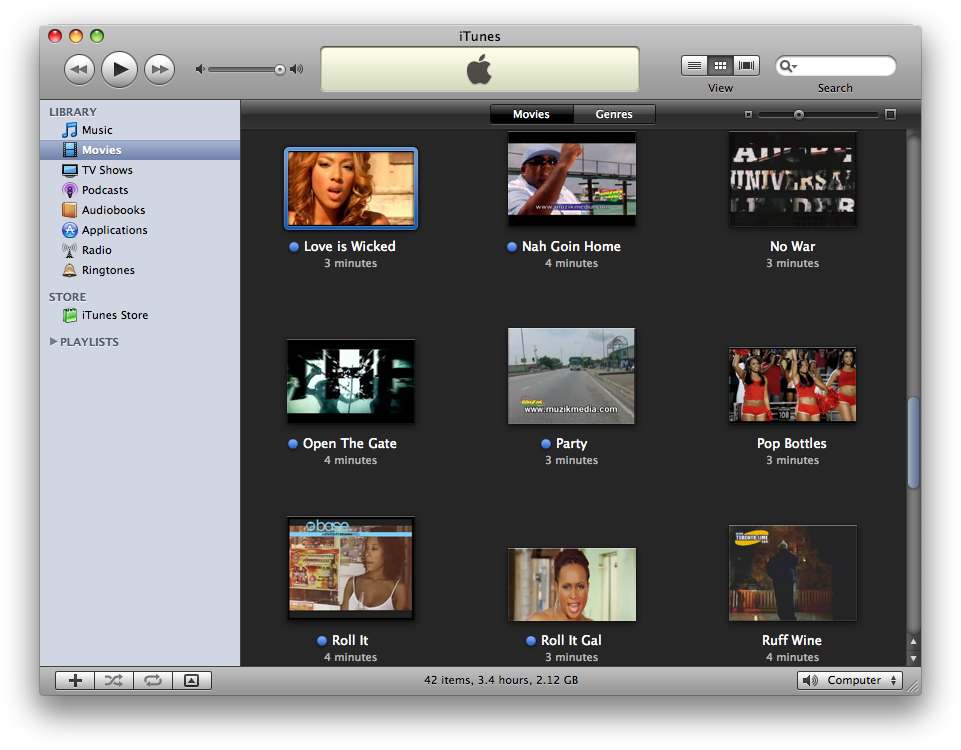This screenshot has width=961, height=750.
Task: Switch to the Movies tab
Action: [x=531, y=114]
